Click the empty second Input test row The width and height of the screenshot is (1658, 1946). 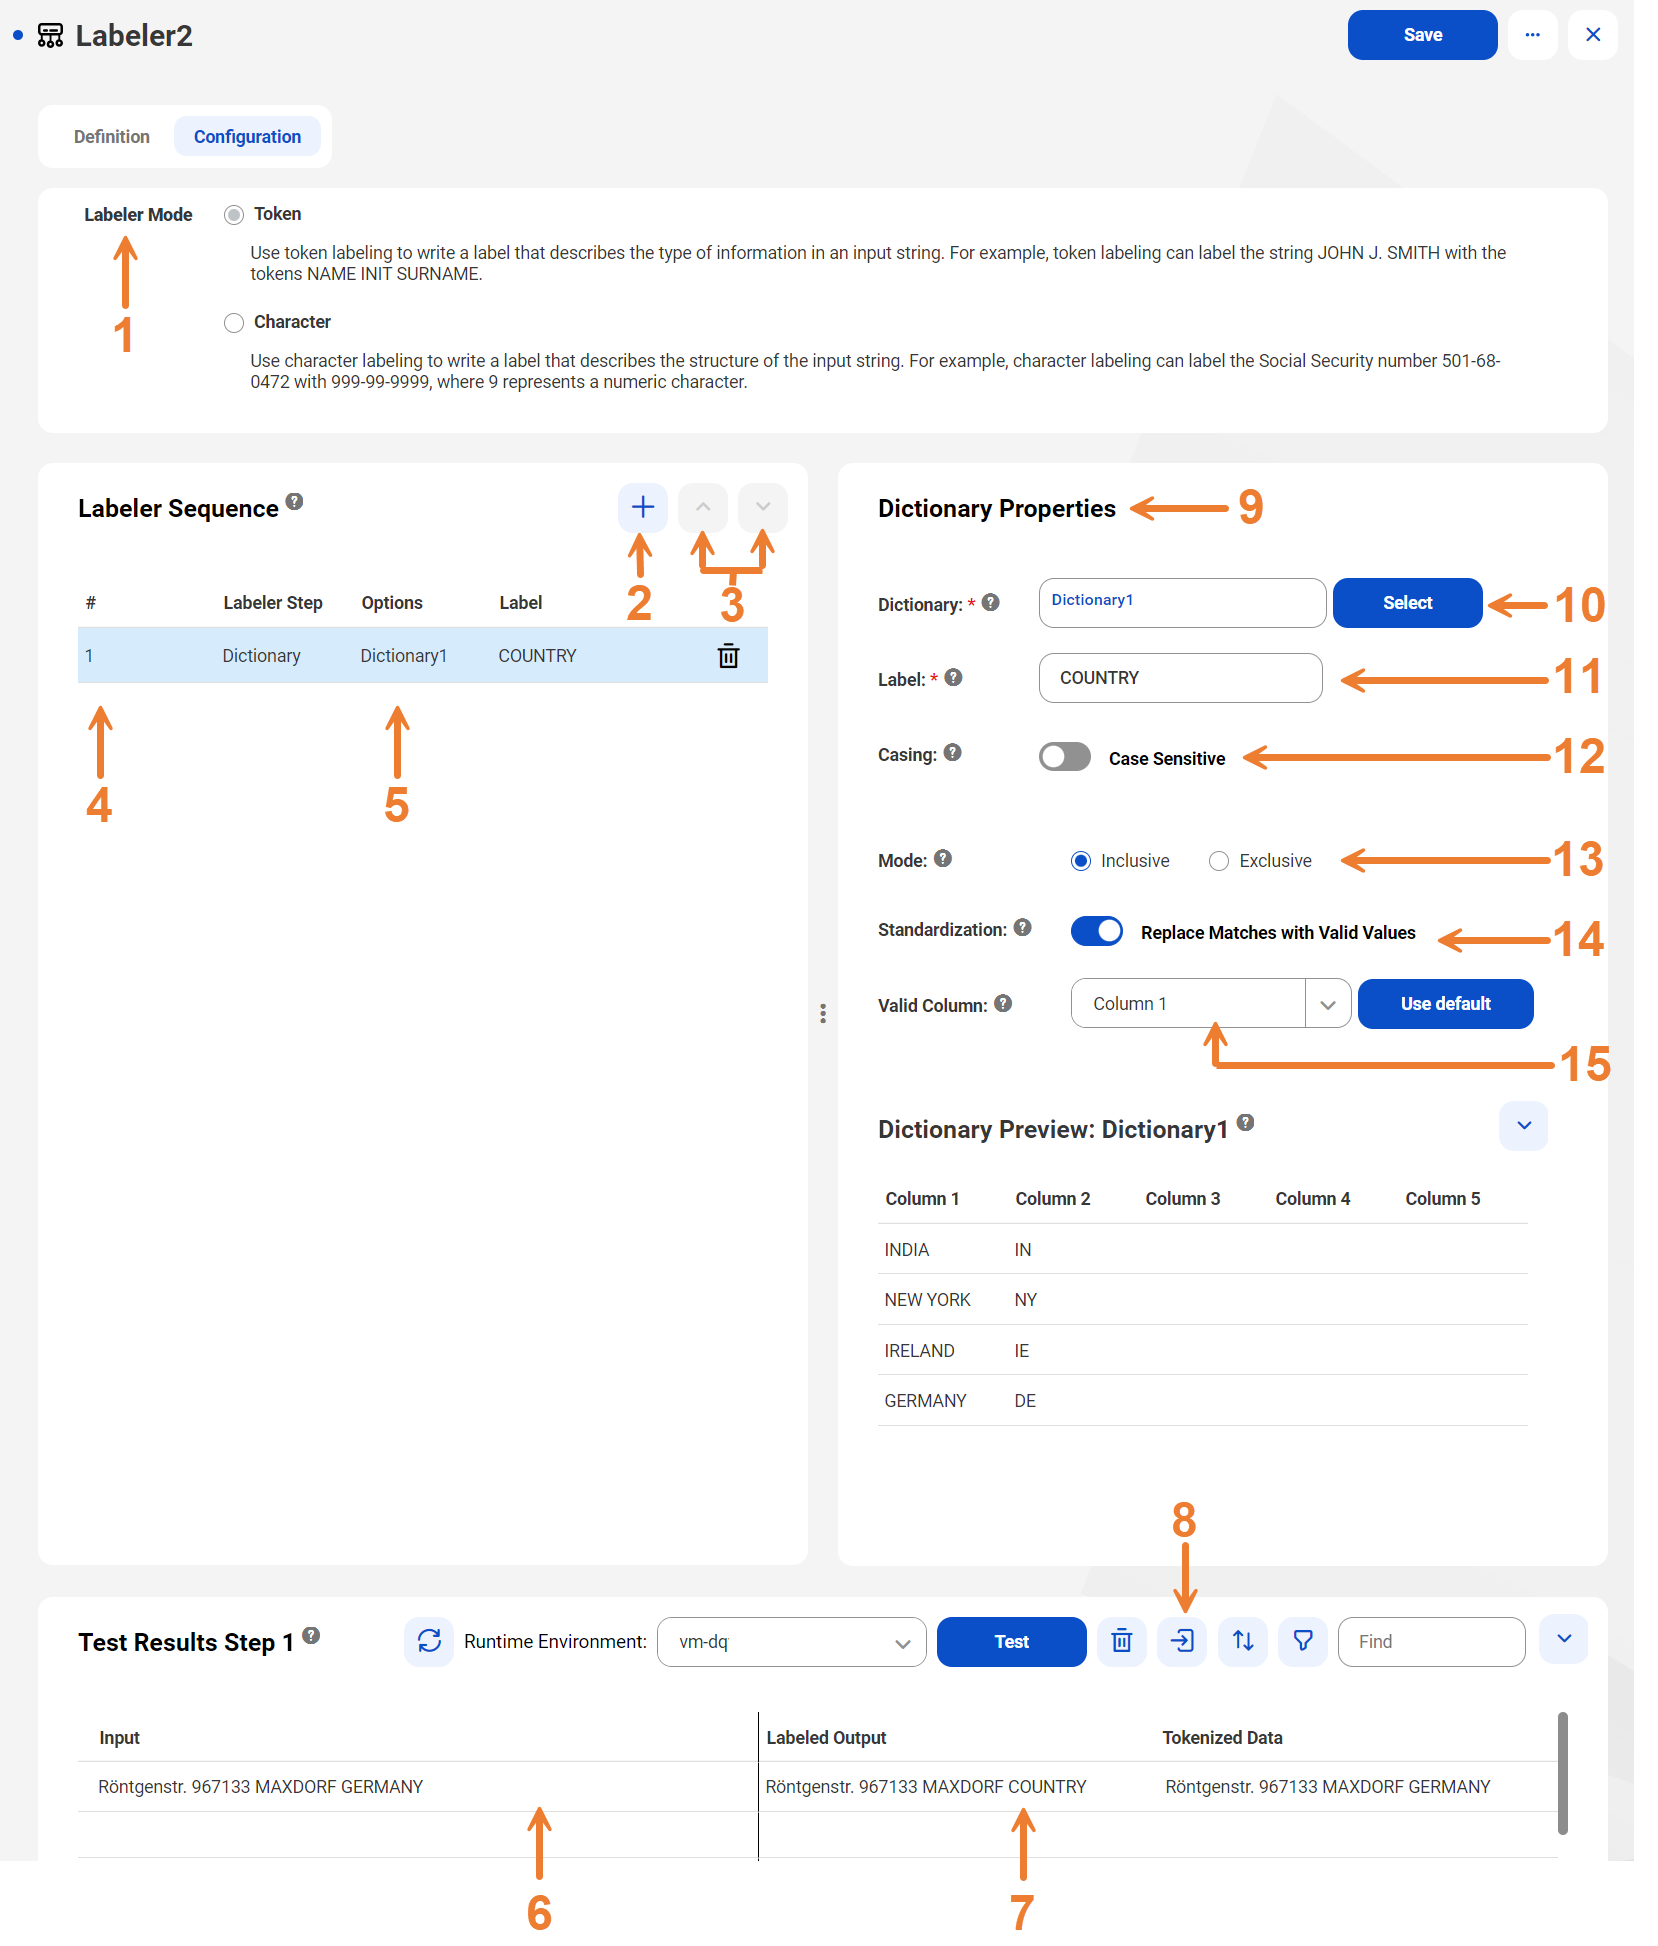(418, 1834)
